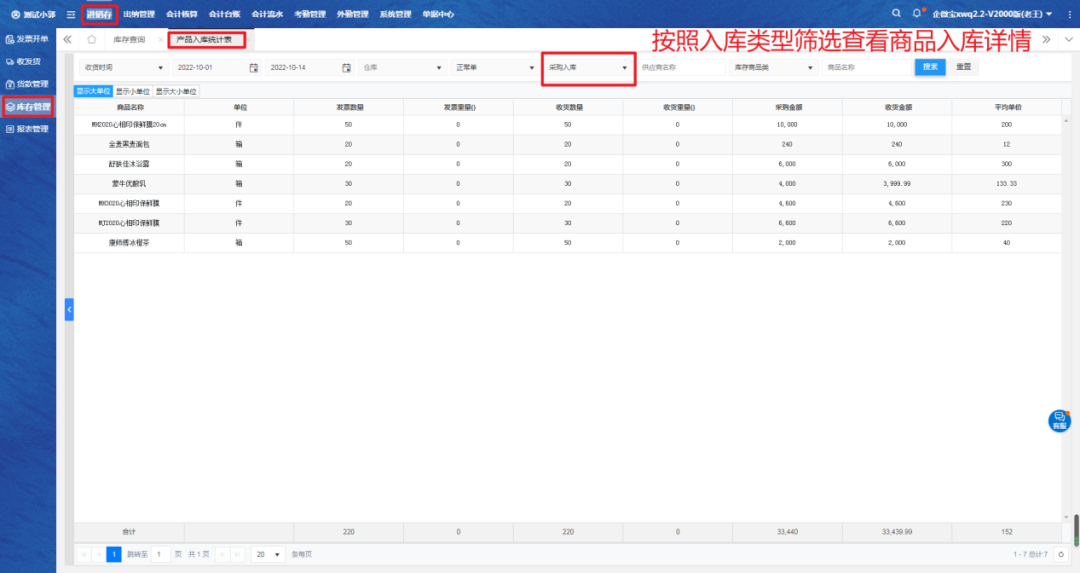Open the notification bell
Image resolution: width=1080 pixels, height=573 pixels.
(x=916, y=13)
